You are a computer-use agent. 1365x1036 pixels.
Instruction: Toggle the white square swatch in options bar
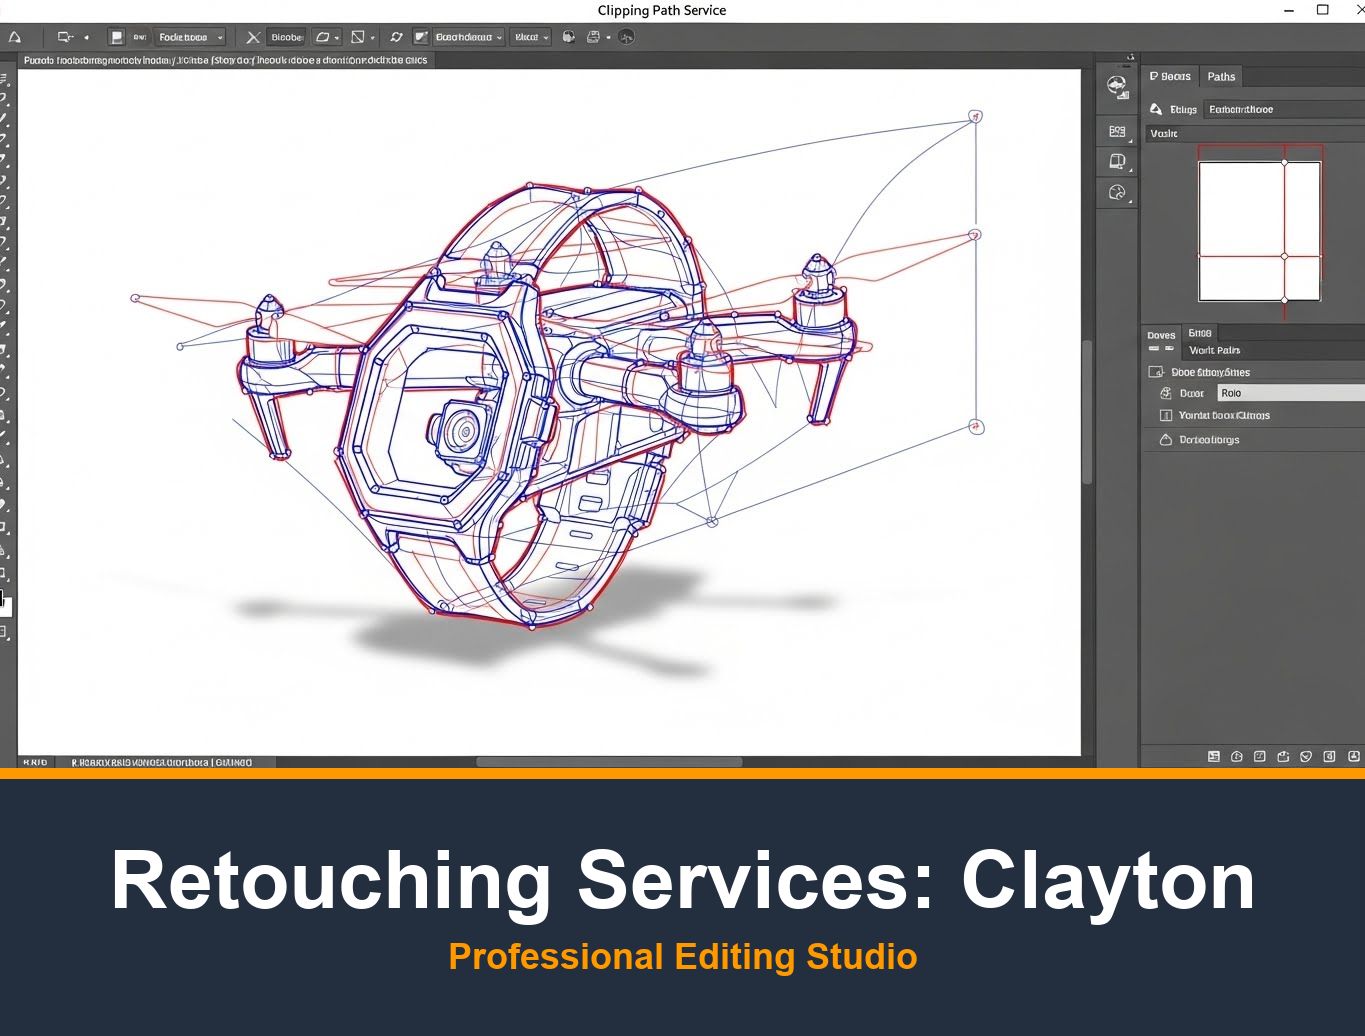pos(116,37)
